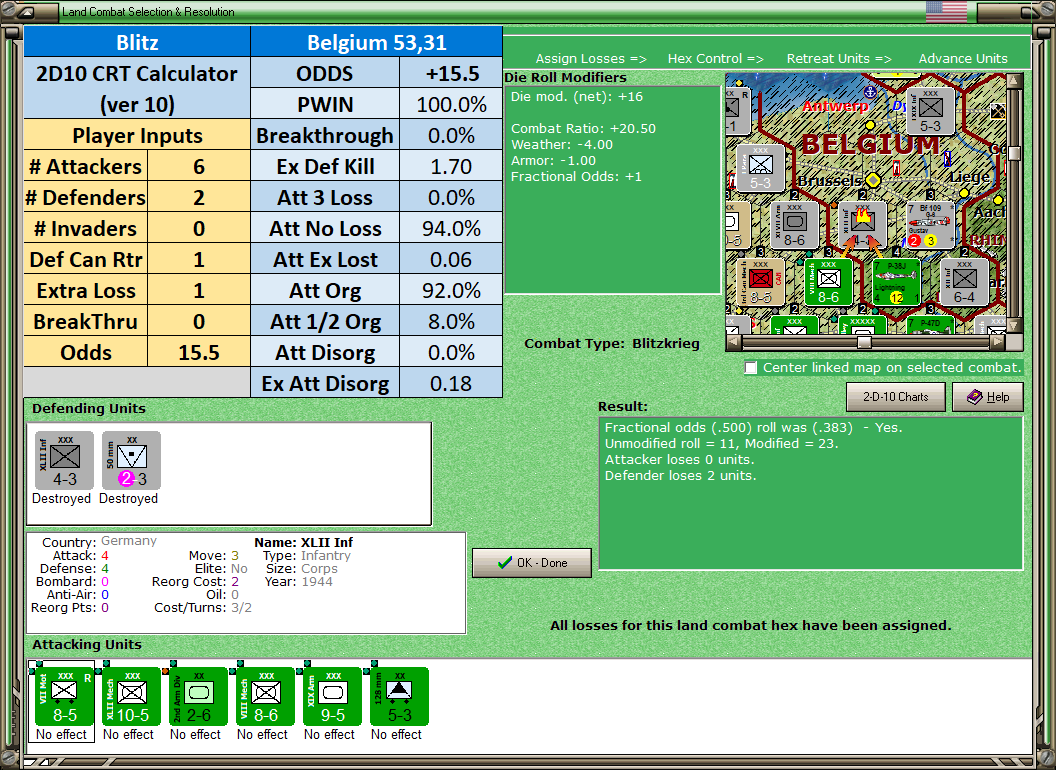Select destroyed XLII Inf 4-3 defending unit
This screenshot has width=1056, height=770.
point(65,461)
